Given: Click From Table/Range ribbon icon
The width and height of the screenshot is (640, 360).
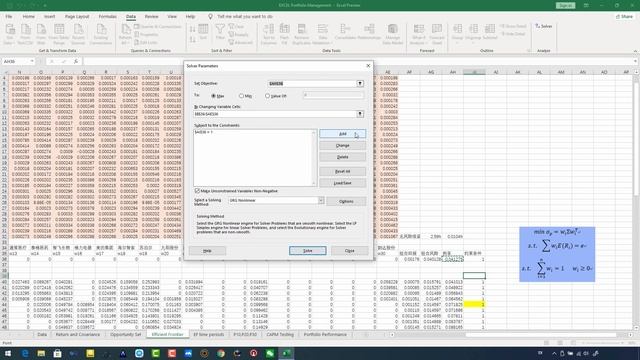Looking at the screenshot, I should point(59,34).
